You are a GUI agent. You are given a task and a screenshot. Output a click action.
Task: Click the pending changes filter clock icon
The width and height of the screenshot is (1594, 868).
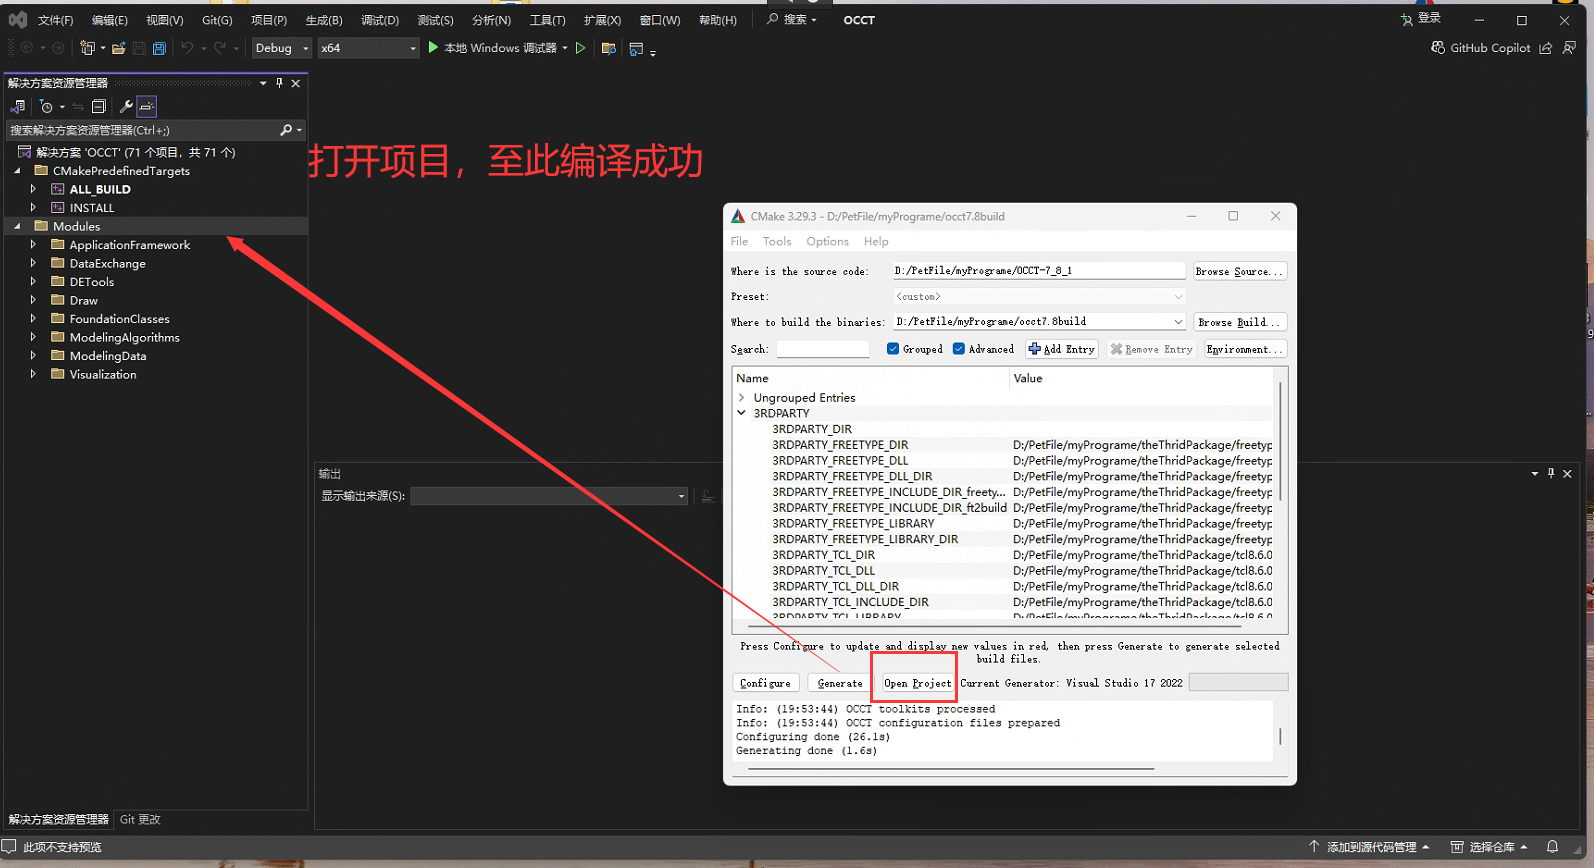(x=46, y=106)
